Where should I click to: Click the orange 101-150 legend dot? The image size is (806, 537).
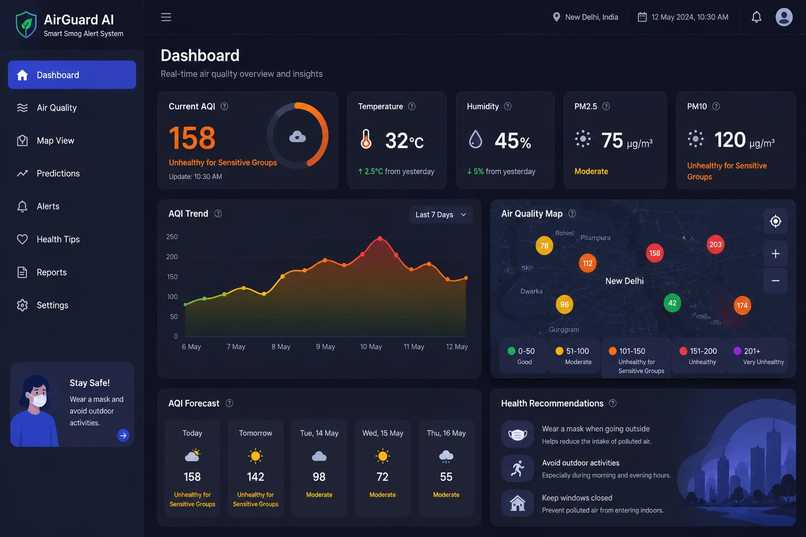[612, 351]
